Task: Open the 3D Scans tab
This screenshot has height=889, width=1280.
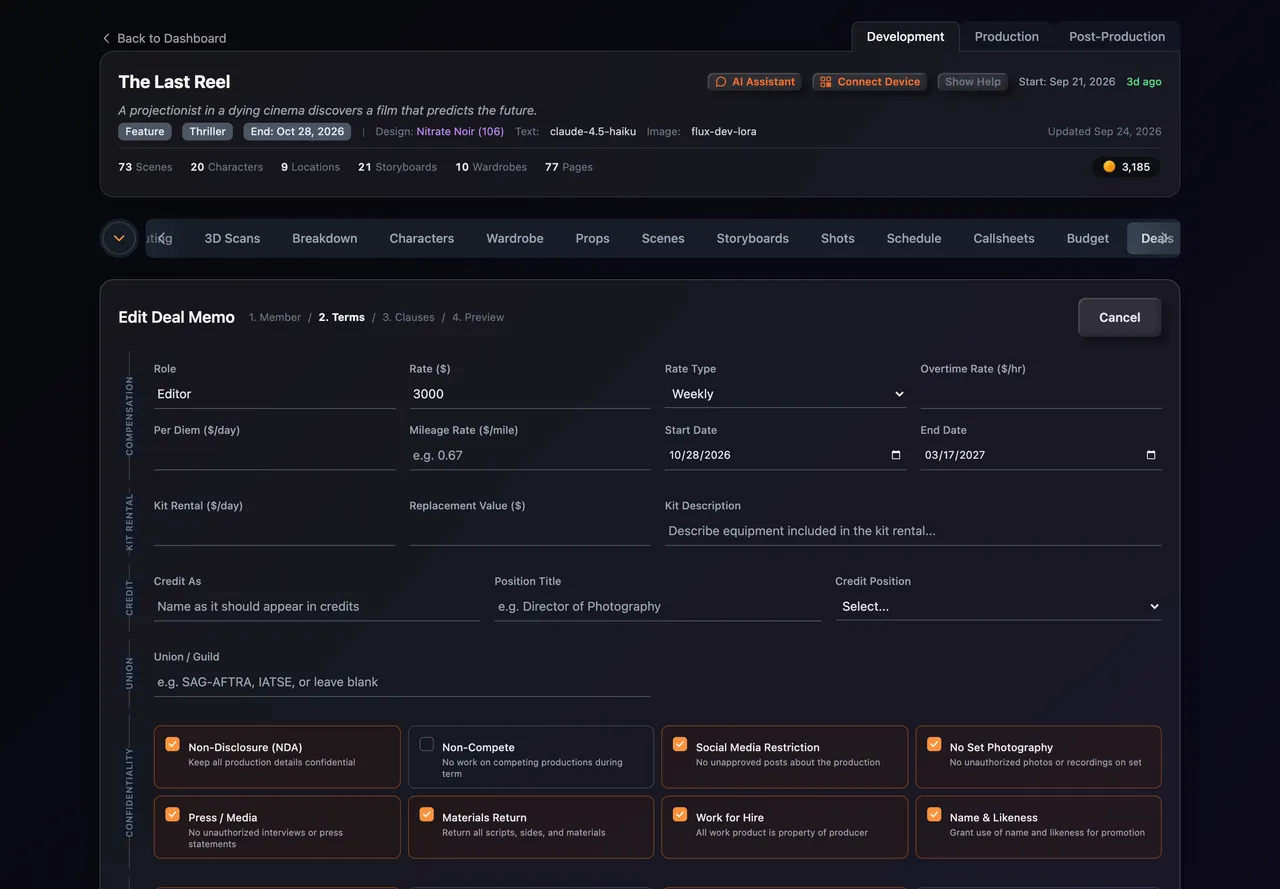Action: pyautogui.click(x=232, y=238)
